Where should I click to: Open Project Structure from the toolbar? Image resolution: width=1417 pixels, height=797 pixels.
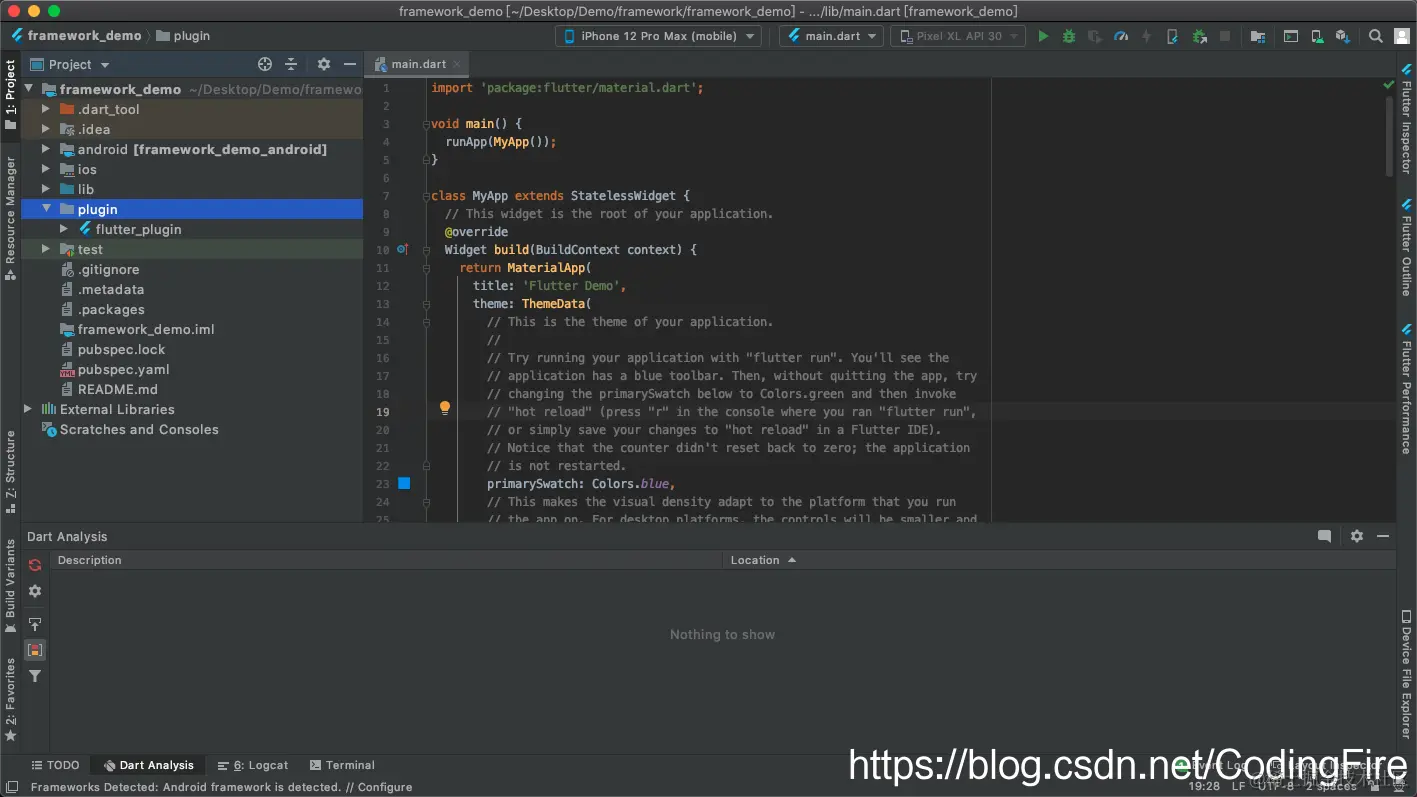pyautogui.click(x=1258, y=36)
